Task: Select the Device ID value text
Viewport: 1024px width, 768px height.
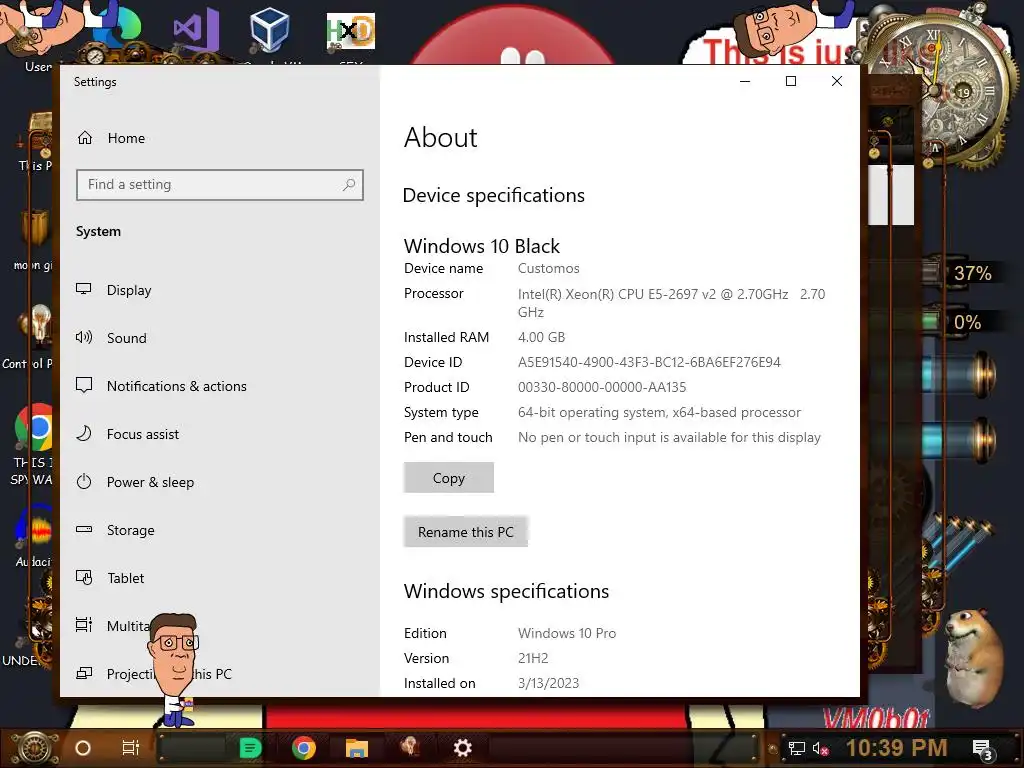Action: pos(649,362)
